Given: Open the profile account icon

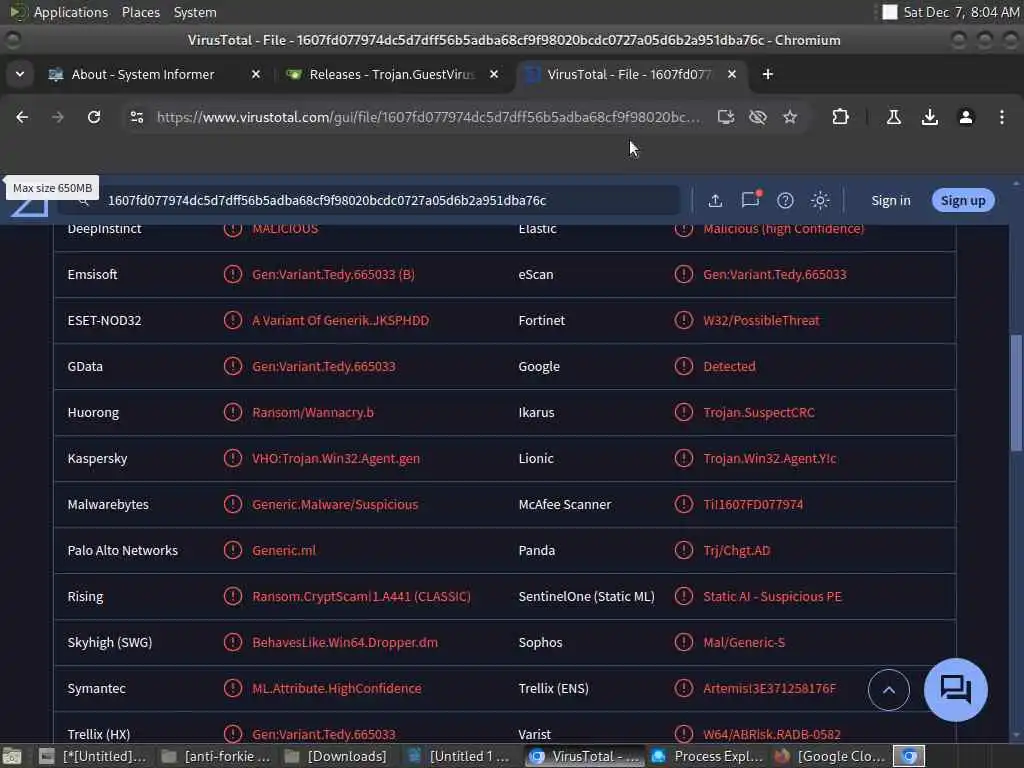Looking at the screenshot, I should tap(966, 117).
